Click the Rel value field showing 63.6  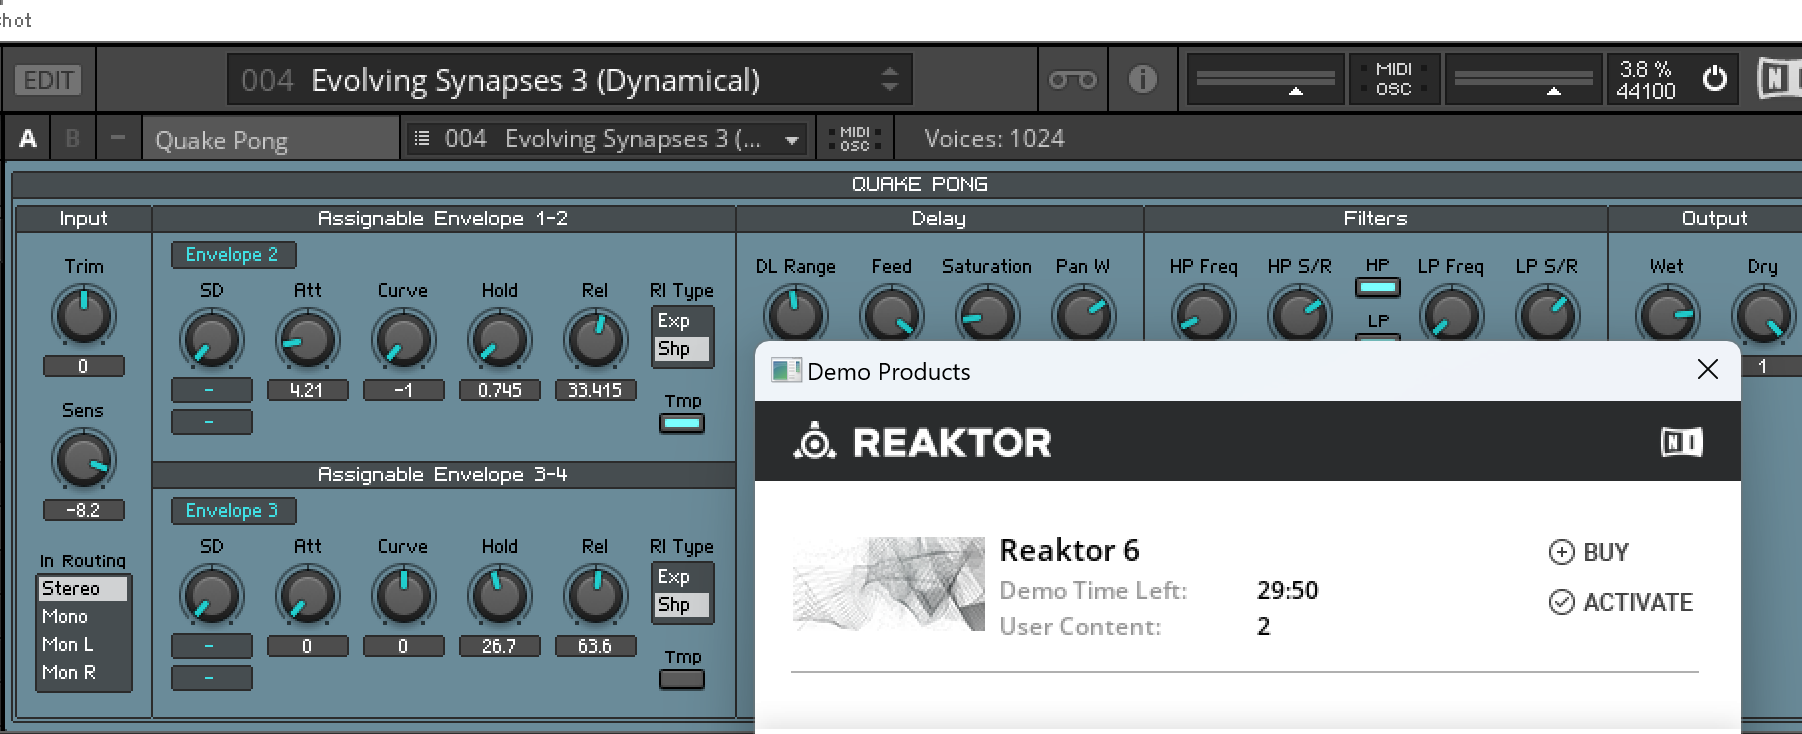(595, 646)
